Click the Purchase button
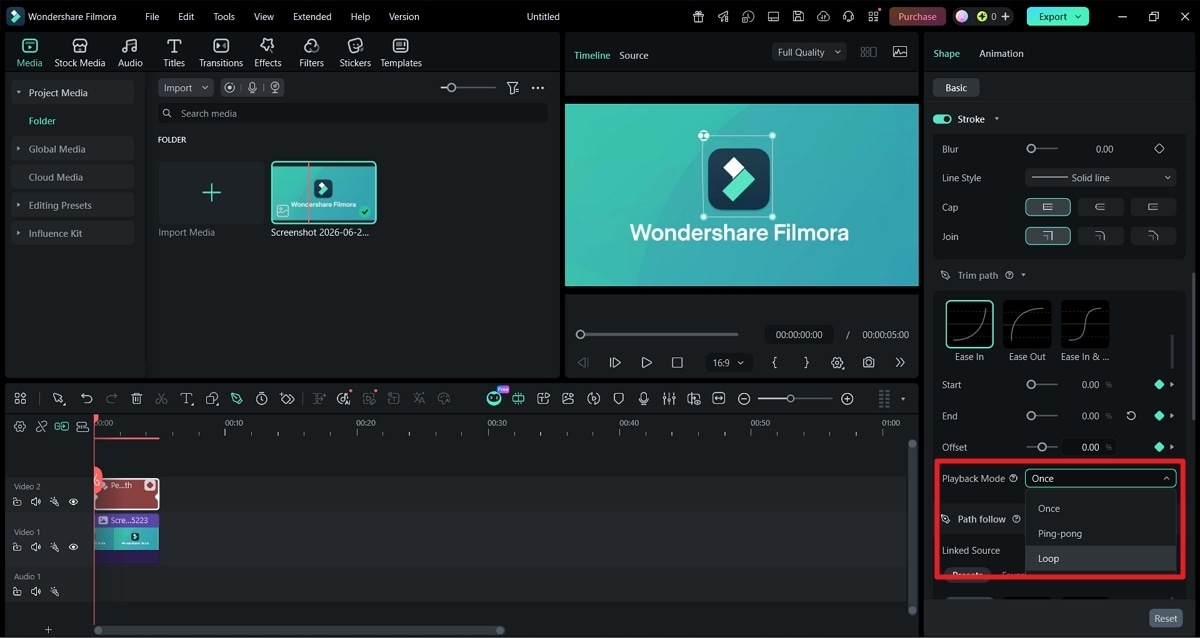This screenshot has width=1200, height=638. click(x=917, y=17)
